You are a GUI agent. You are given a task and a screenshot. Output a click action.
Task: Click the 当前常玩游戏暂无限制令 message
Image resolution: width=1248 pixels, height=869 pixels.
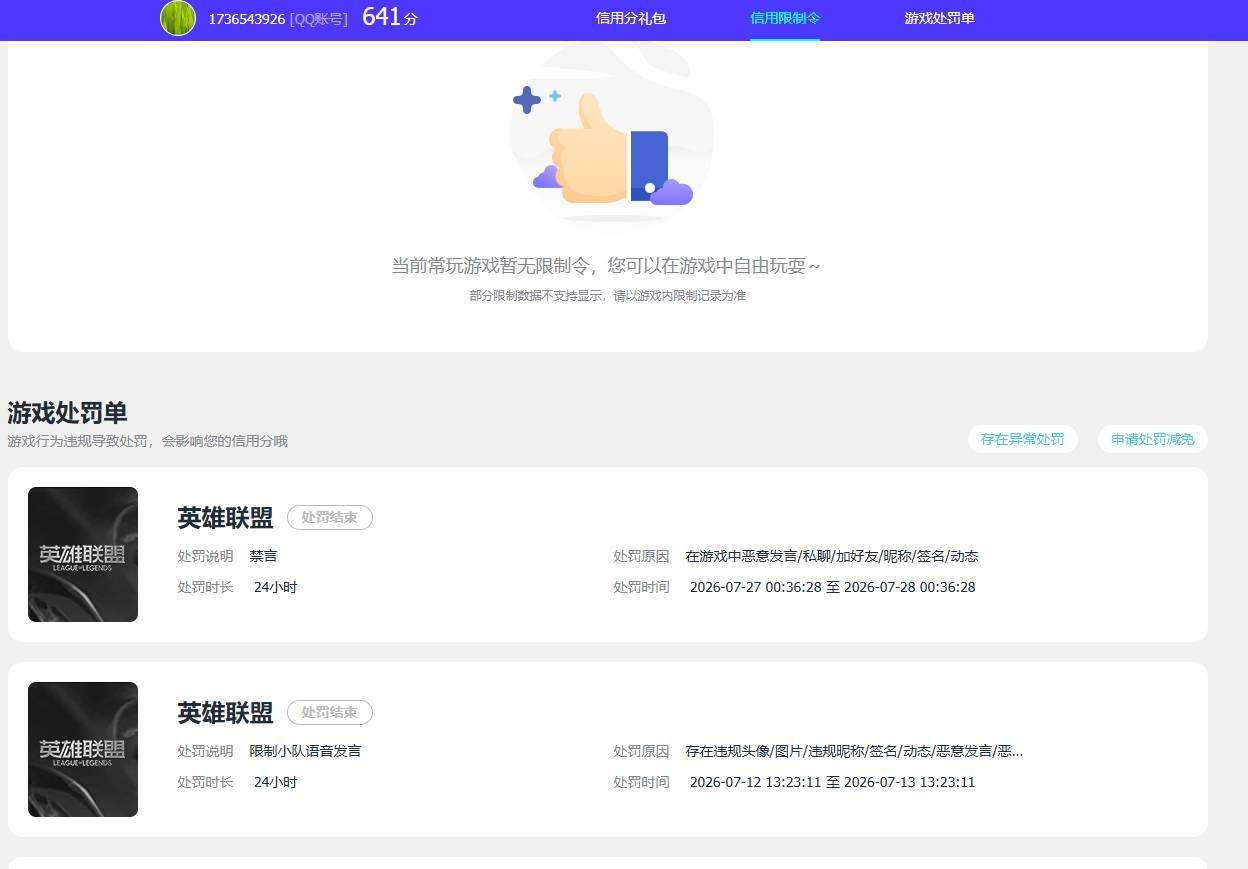[605, 266]
